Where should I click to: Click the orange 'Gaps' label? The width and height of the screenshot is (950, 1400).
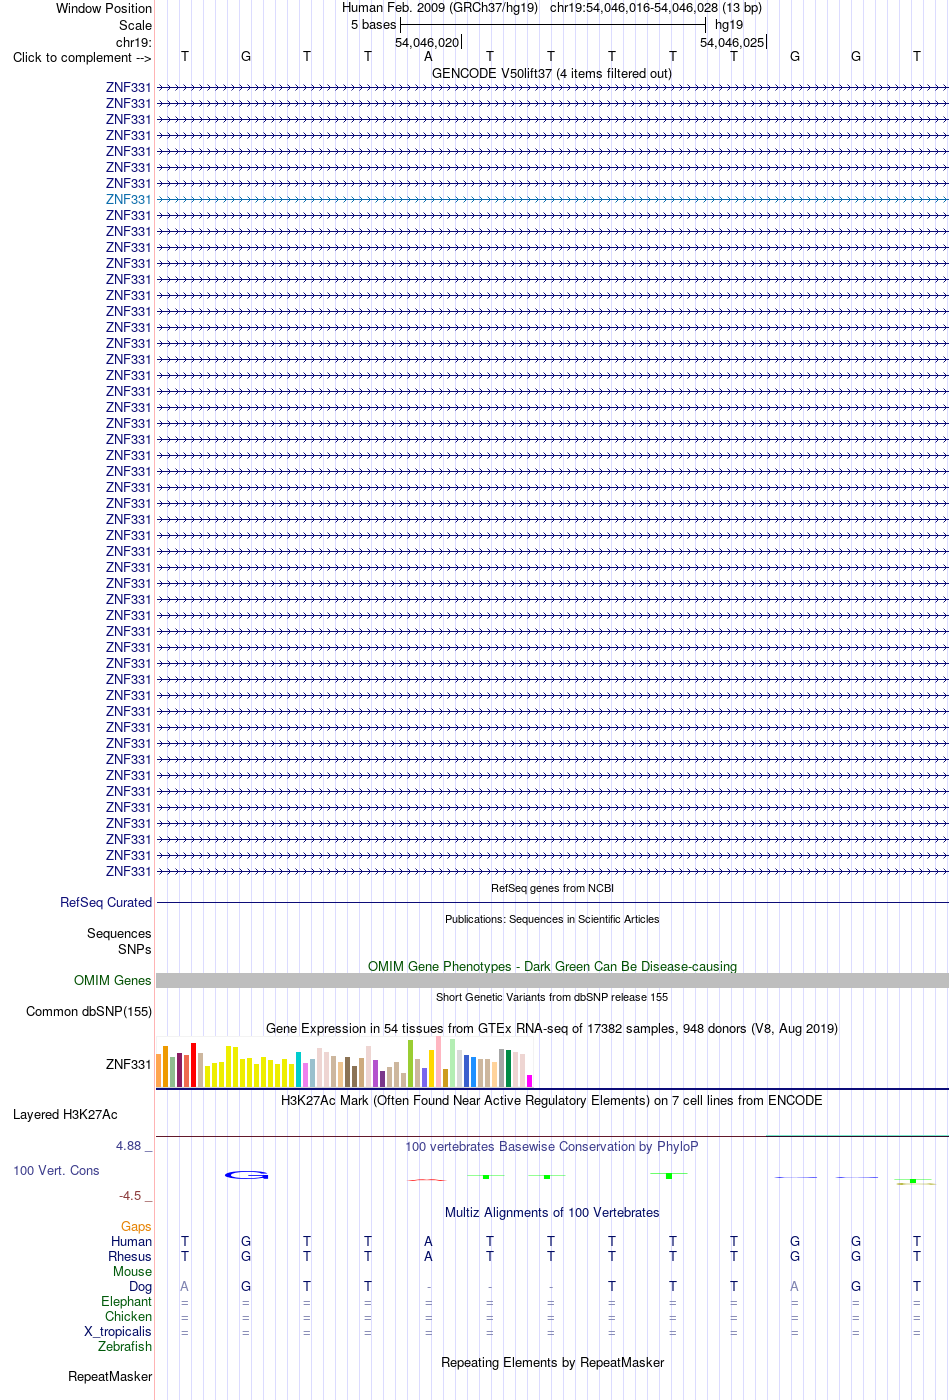pyautogui.click(x=136, y=1226)
